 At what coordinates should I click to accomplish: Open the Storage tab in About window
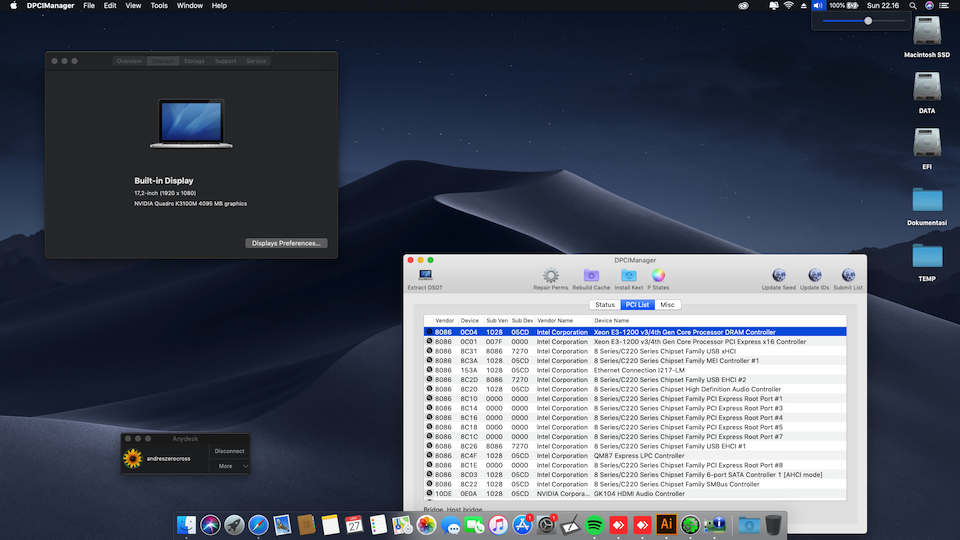194,61
